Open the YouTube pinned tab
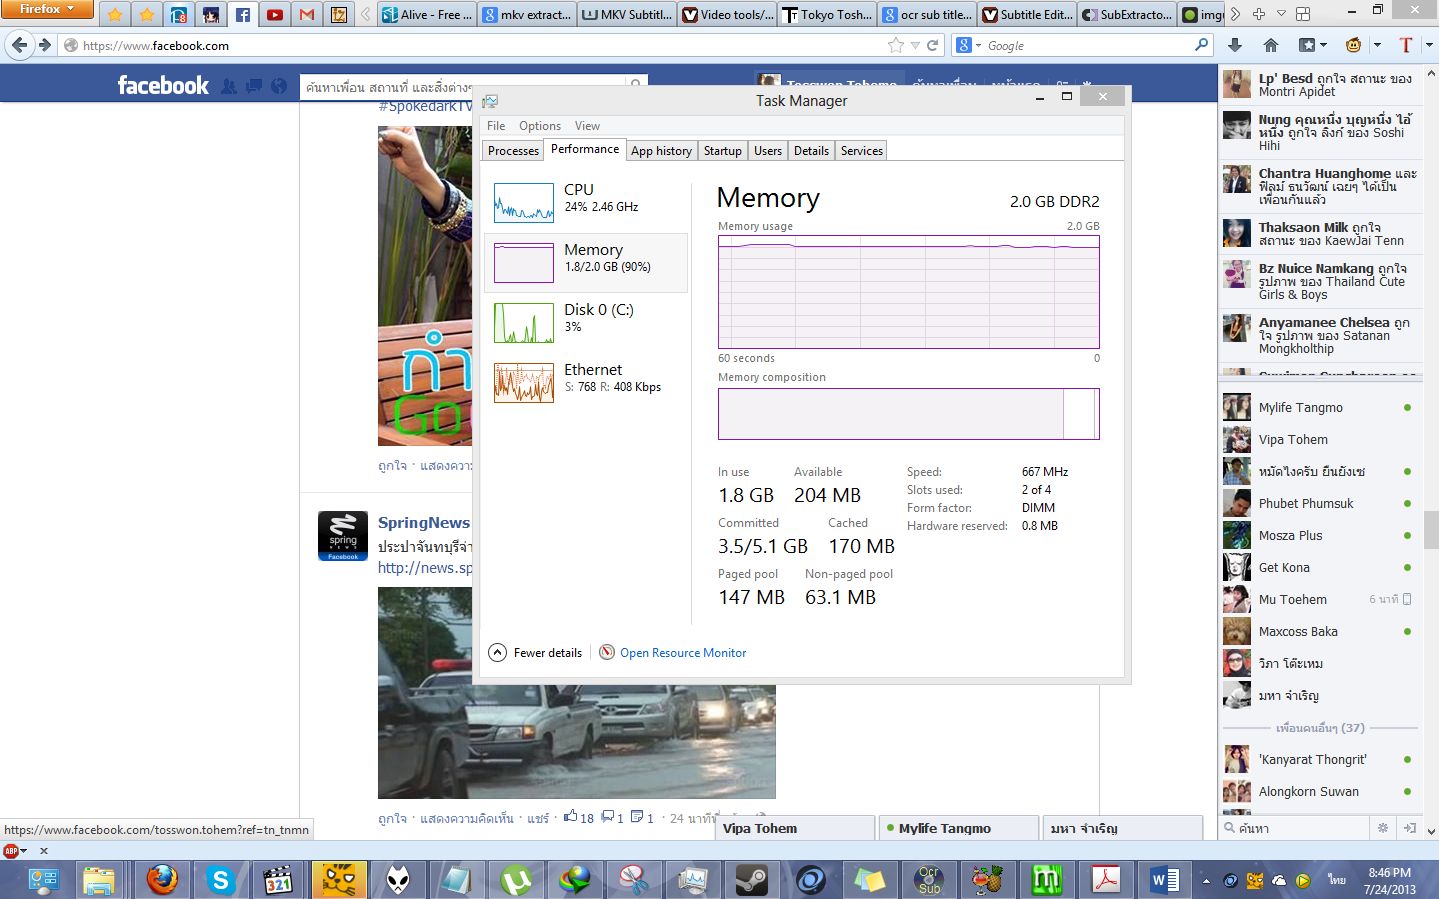The height and width of the screenshot is (899, 1439). click(x=275, y=15)
